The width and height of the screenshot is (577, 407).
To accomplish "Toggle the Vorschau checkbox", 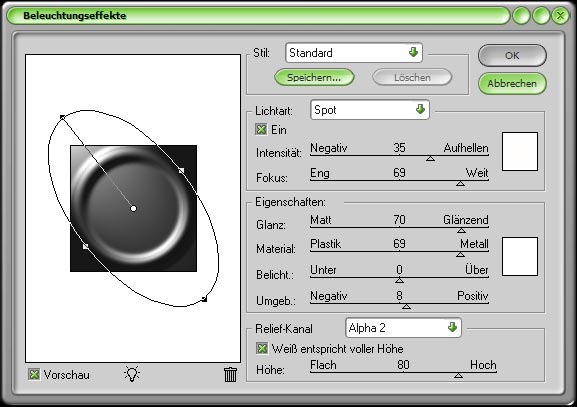I will (34, 375).
